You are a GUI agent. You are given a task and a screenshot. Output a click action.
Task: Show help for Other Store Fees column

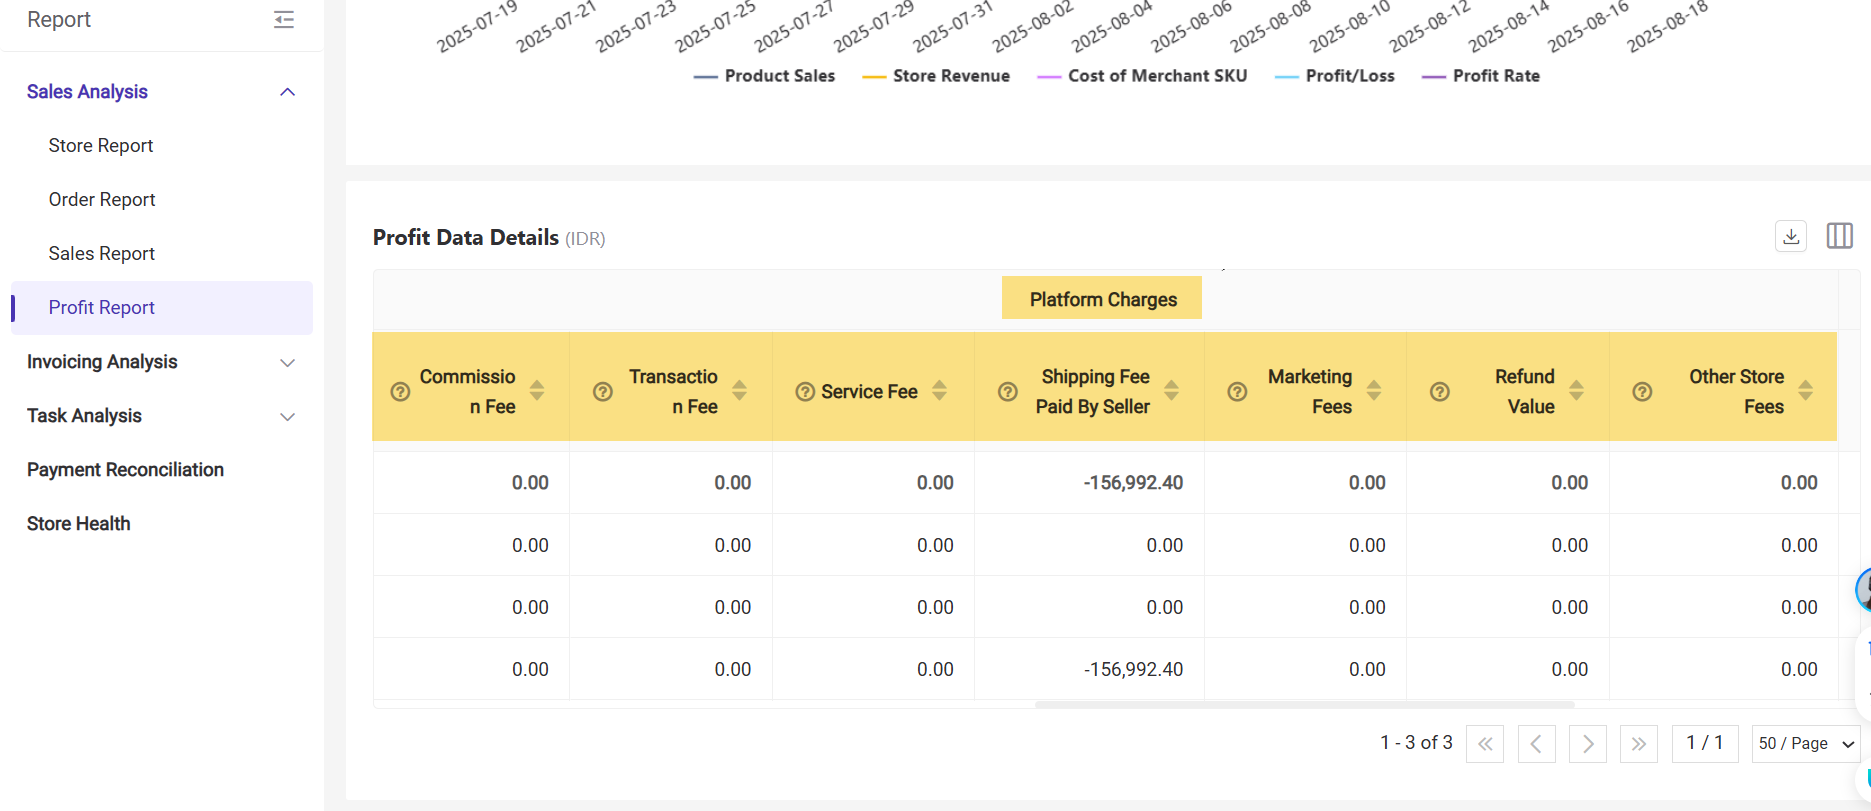click(x=1642, y=392)
